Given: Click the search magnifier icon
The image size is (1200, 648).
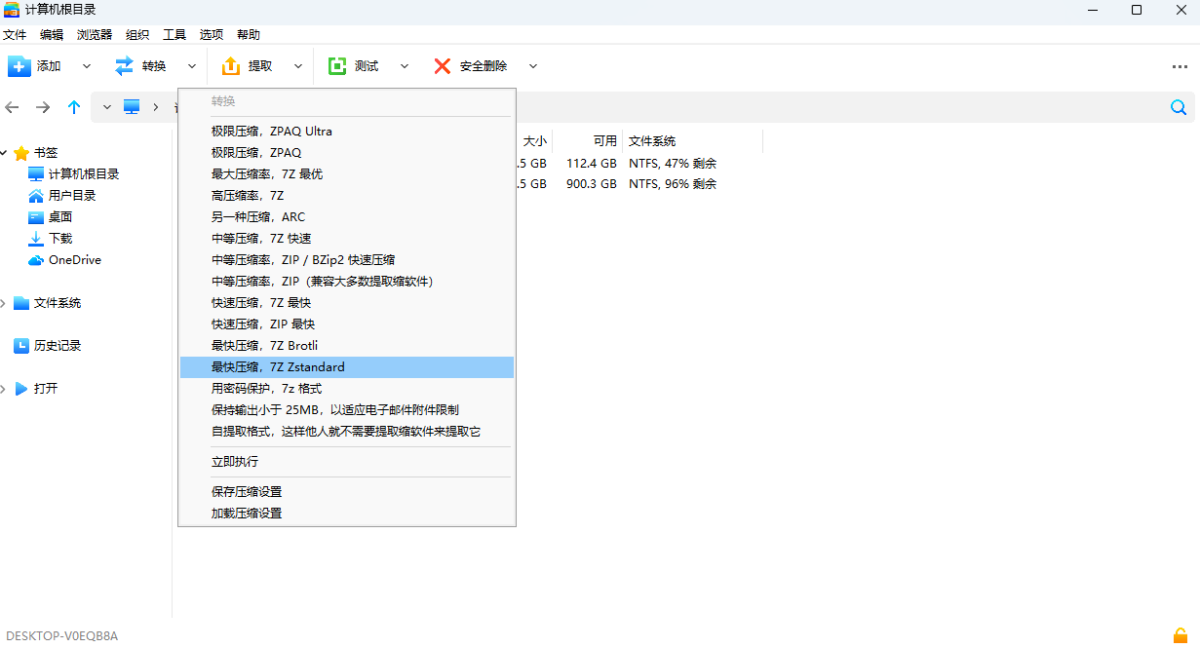Looking at the screenshot, I should 1179,107.
